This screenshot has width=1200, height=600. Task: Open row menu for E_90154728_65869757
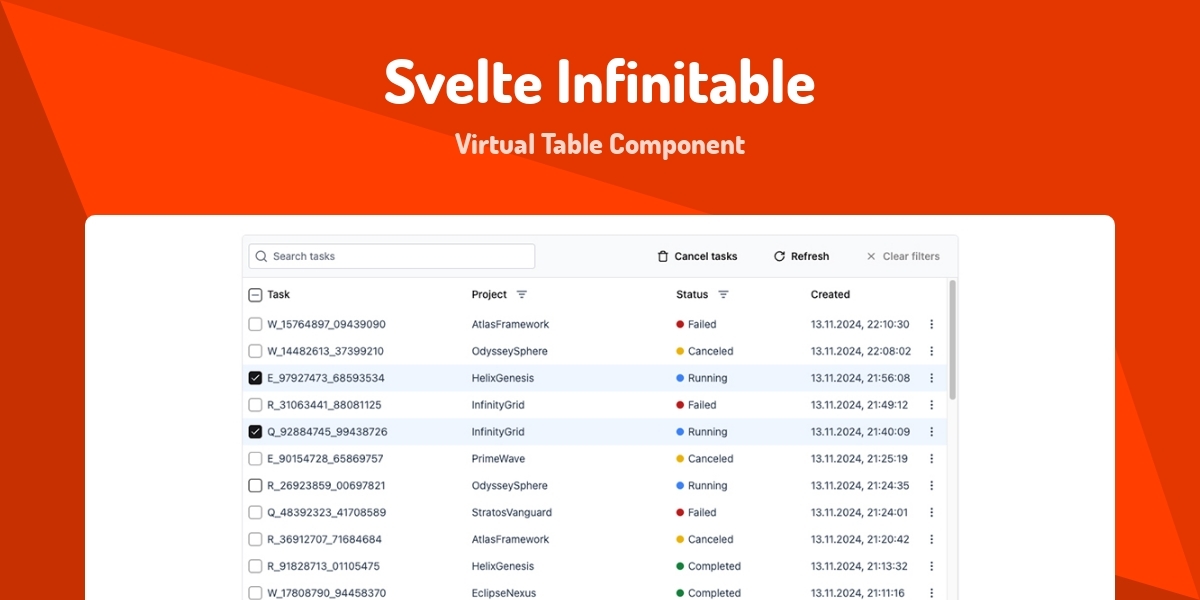931,459
